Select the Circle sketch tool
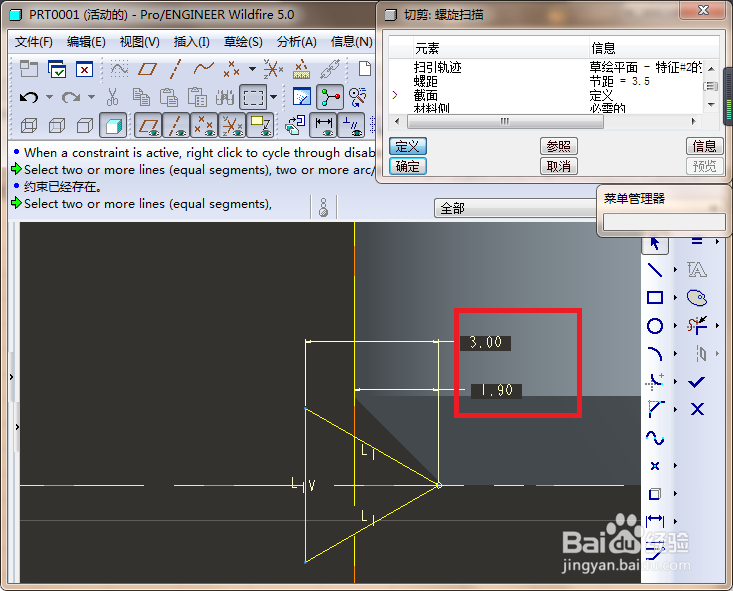Viewport: 733px width, 591px height. tap(654, 326)
